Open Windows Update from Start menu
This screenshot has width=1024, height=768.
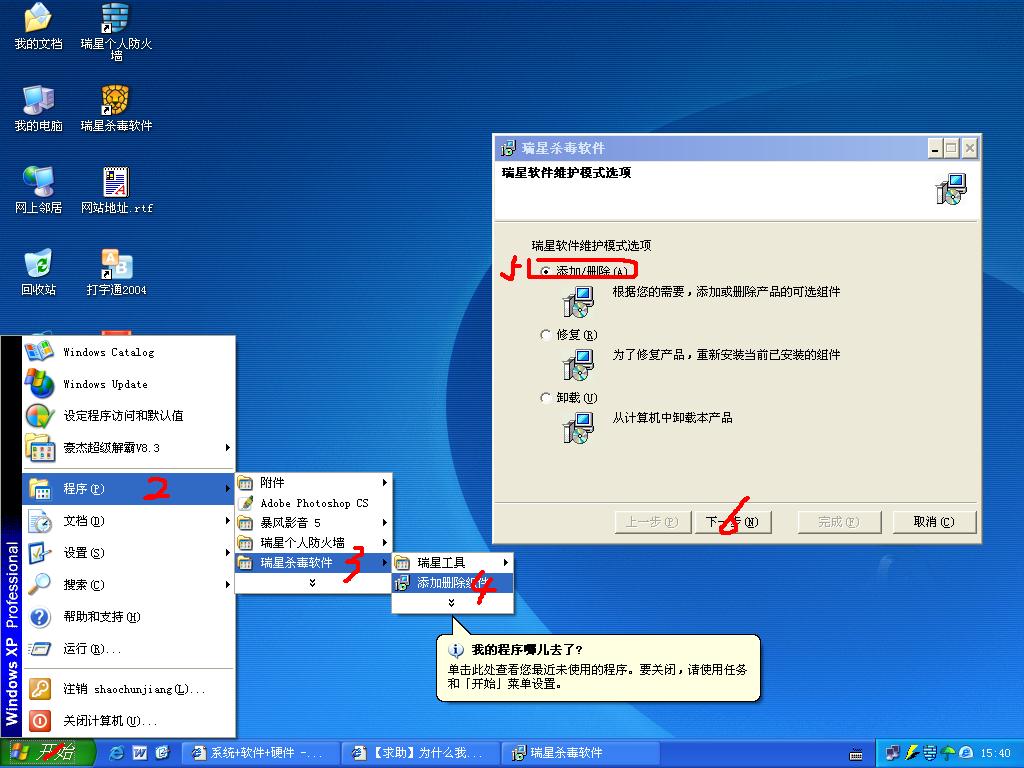pos(129,384)
